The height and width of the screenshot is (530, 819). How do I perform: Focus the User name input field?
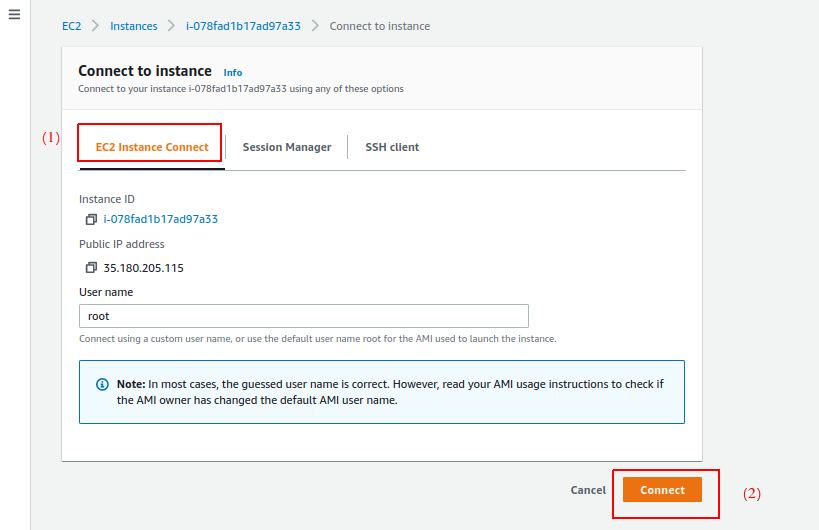pos(303,316)
